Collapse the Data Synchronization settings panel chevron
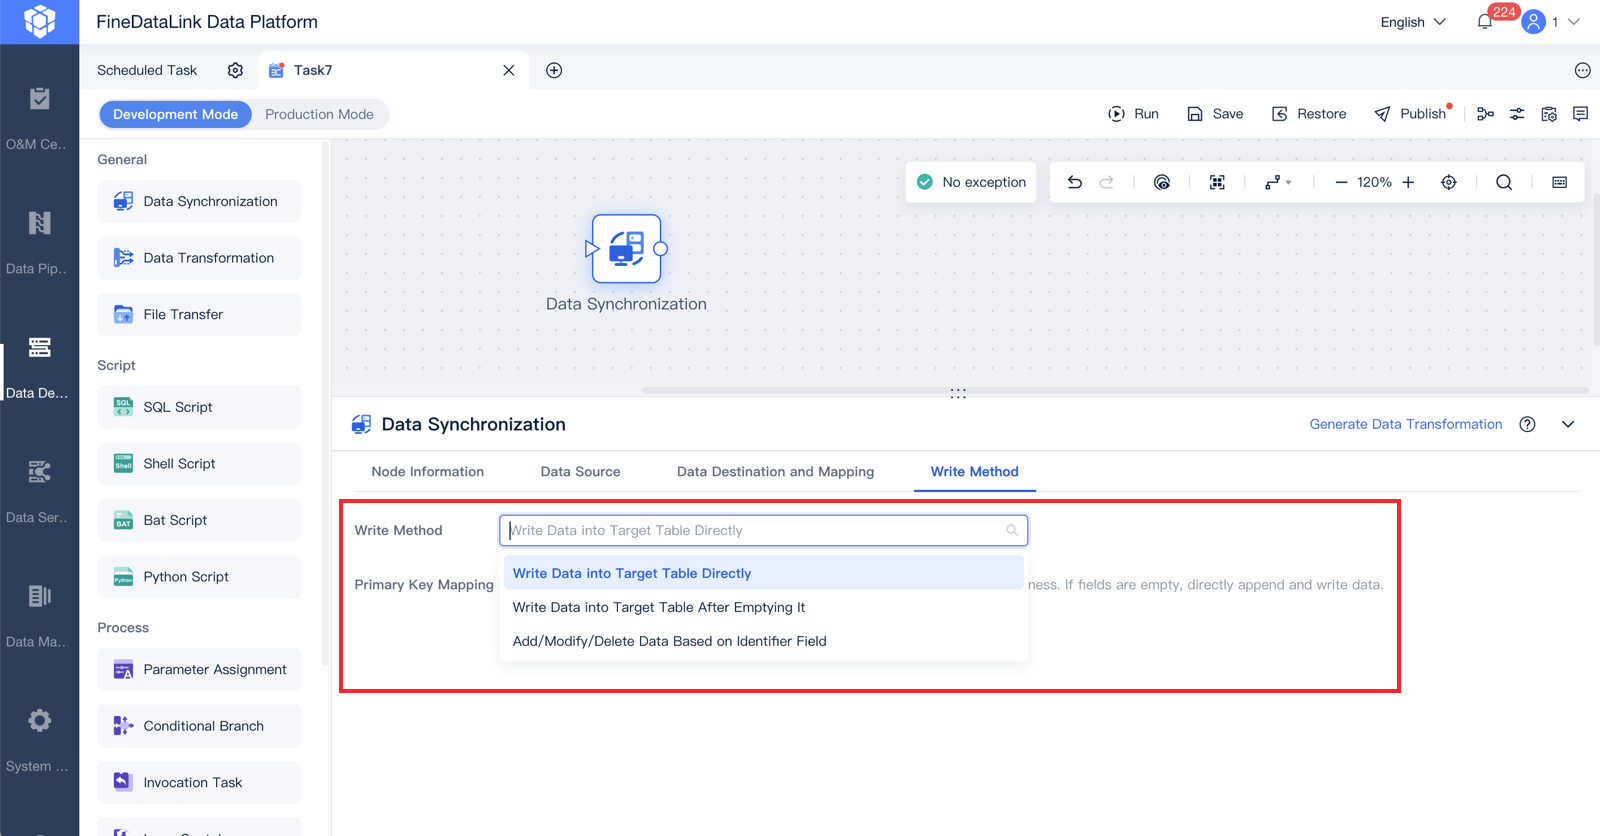This screenshot has width=1600, height=836. point(1568,424)
